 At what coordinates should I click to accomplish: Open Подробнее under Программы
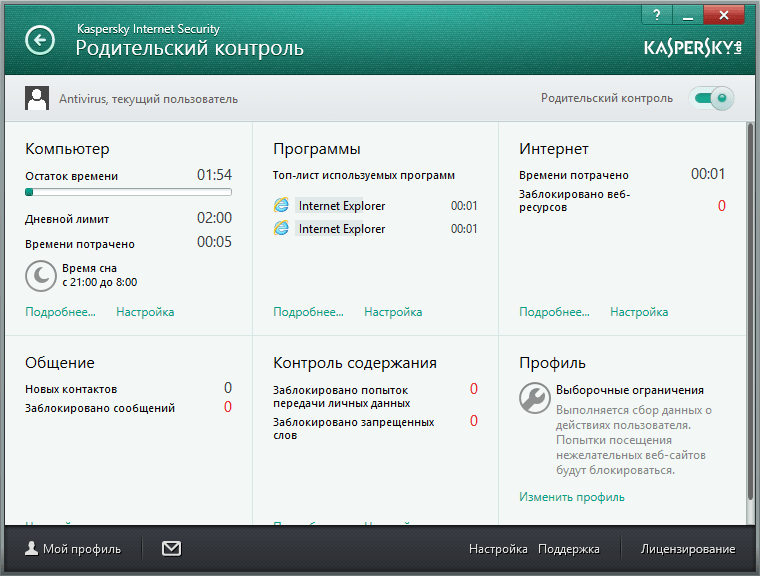coord(308,312)
